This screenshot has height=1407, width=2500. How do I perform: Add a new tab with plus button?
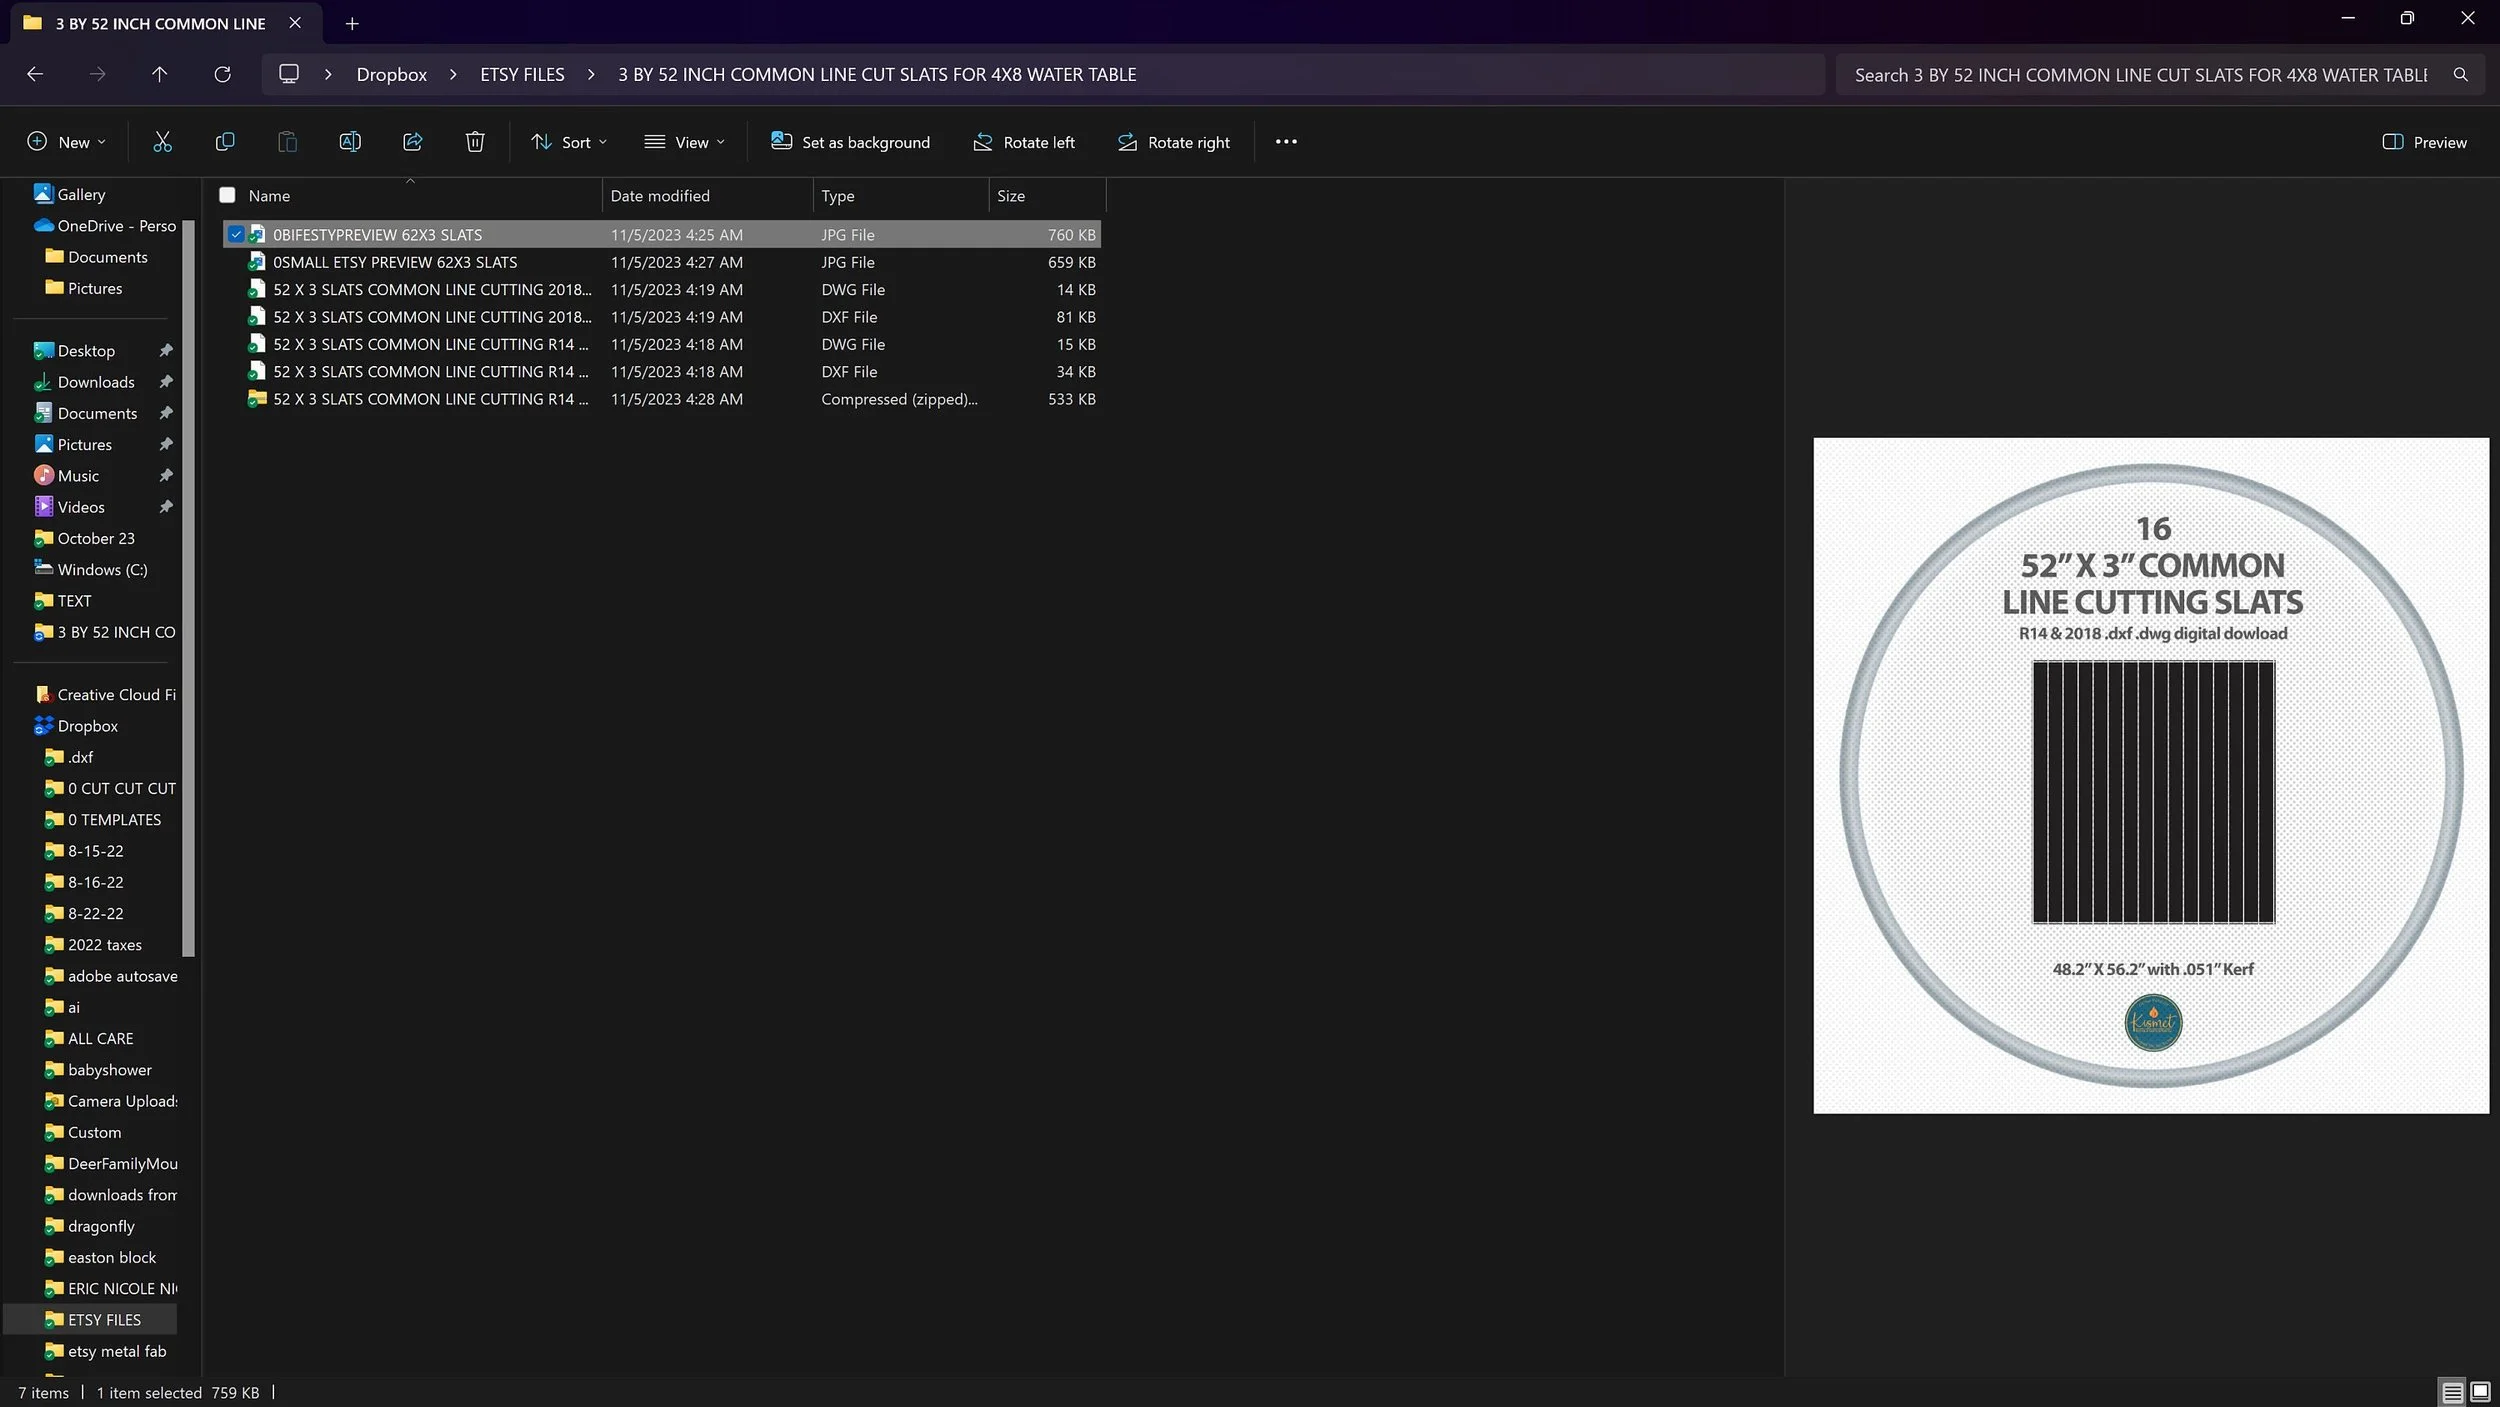click(x=352, y=23)
